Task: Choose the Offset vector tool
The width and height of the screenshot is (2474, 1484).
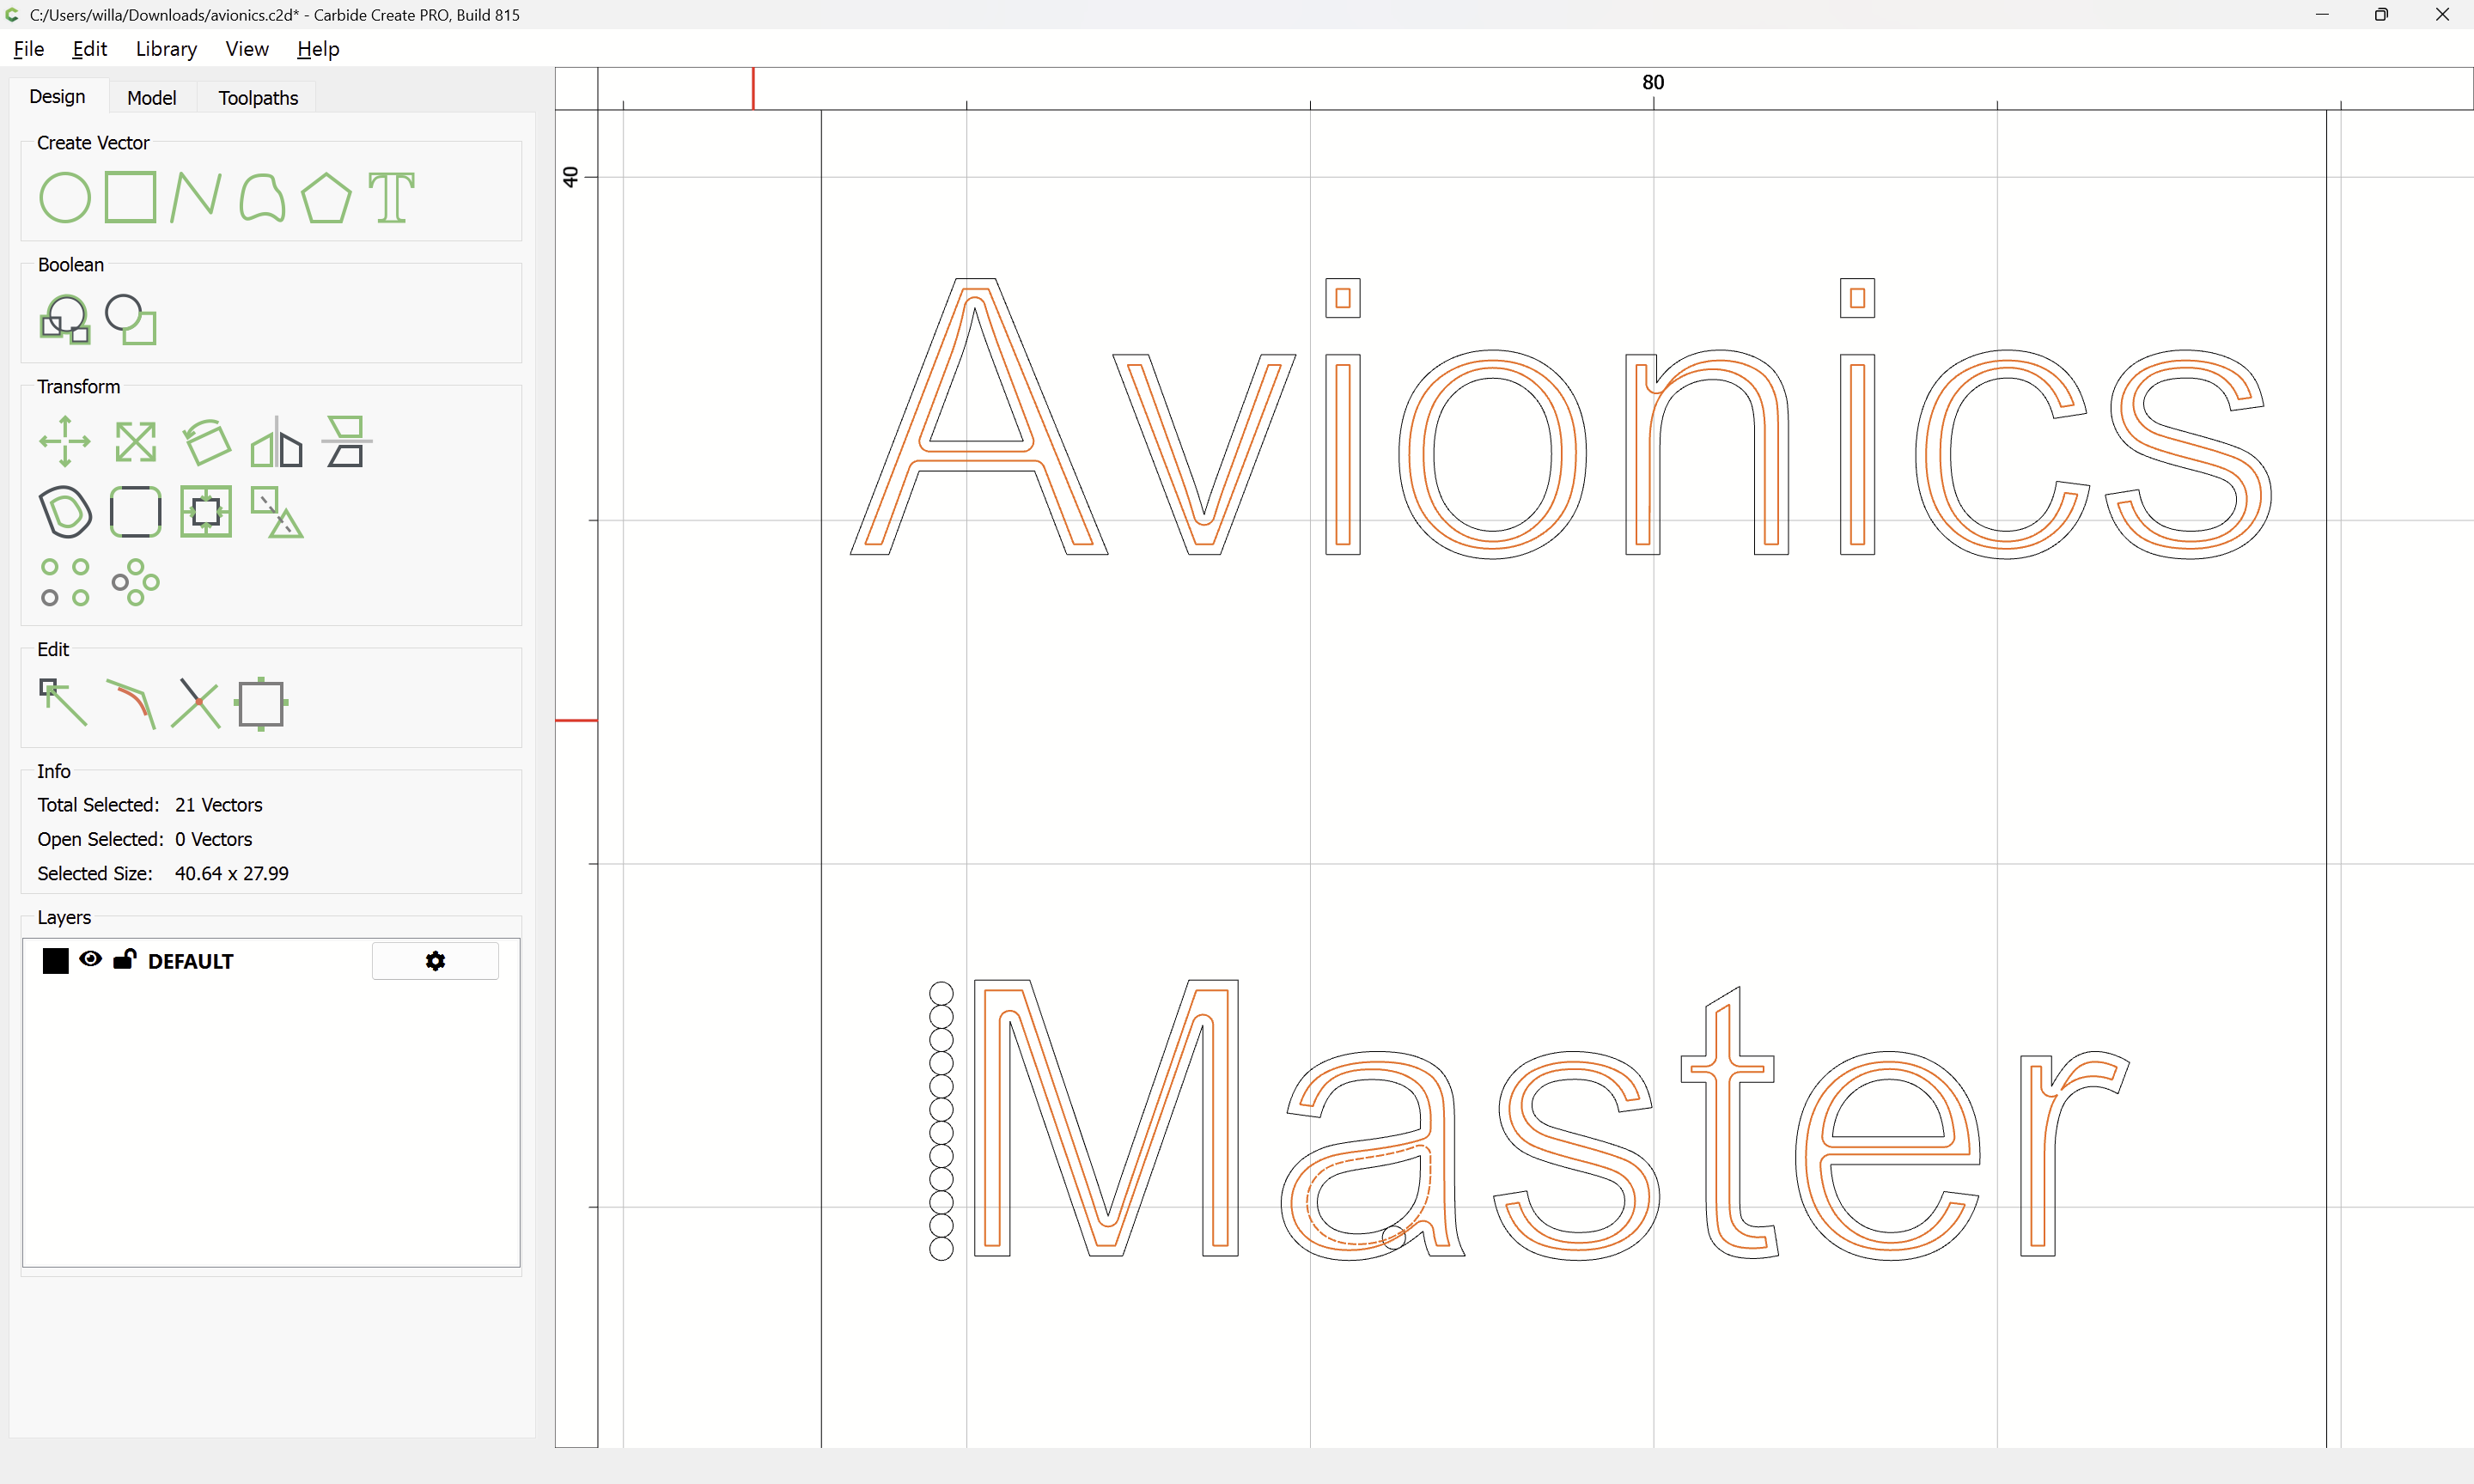Action: coord(65,512)
